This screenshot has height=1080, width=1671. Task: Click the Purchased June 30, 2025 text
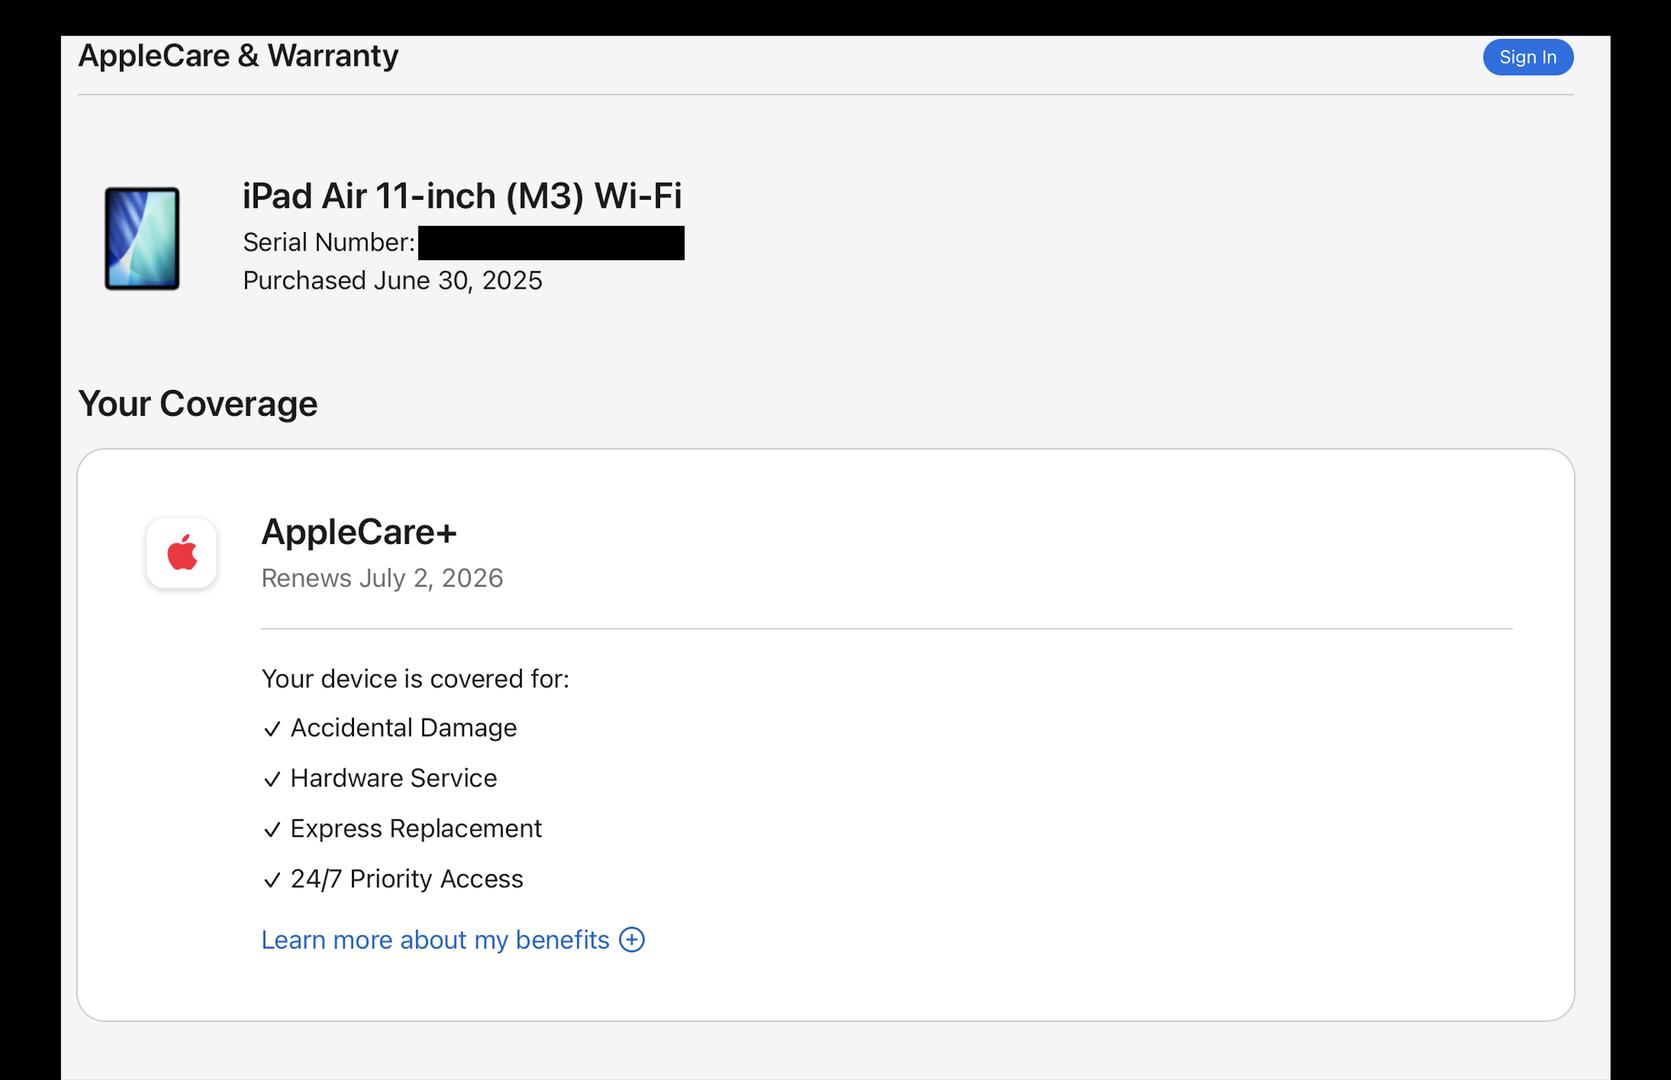pyautogui.click(x=392, y=281)
